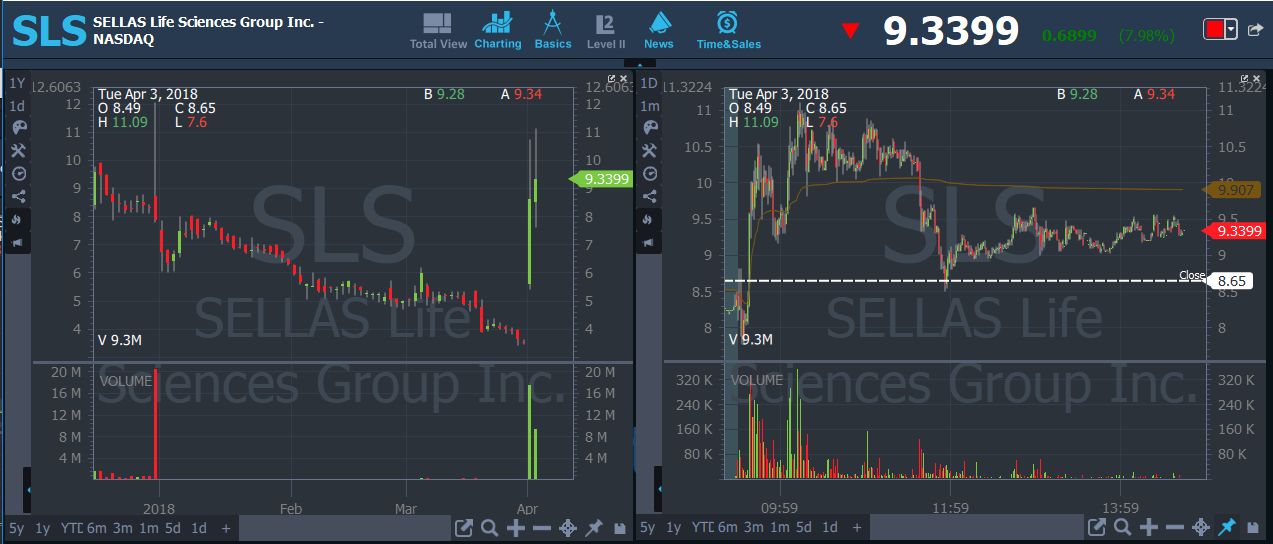Open Time&Sales window
The height and width of the screenshot is (544, 1273).
[x=727, y=31]
